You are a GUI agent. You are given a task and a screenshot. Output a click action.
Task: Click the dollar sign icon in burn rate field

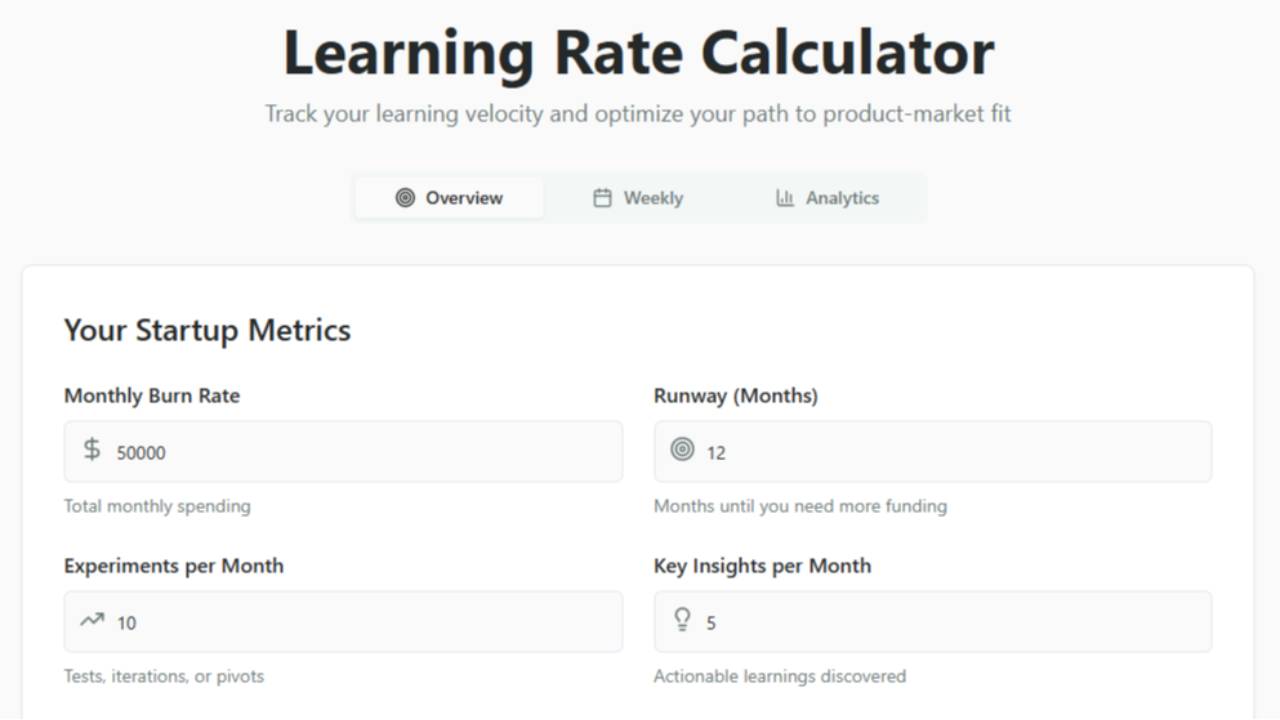click(92, 450)
